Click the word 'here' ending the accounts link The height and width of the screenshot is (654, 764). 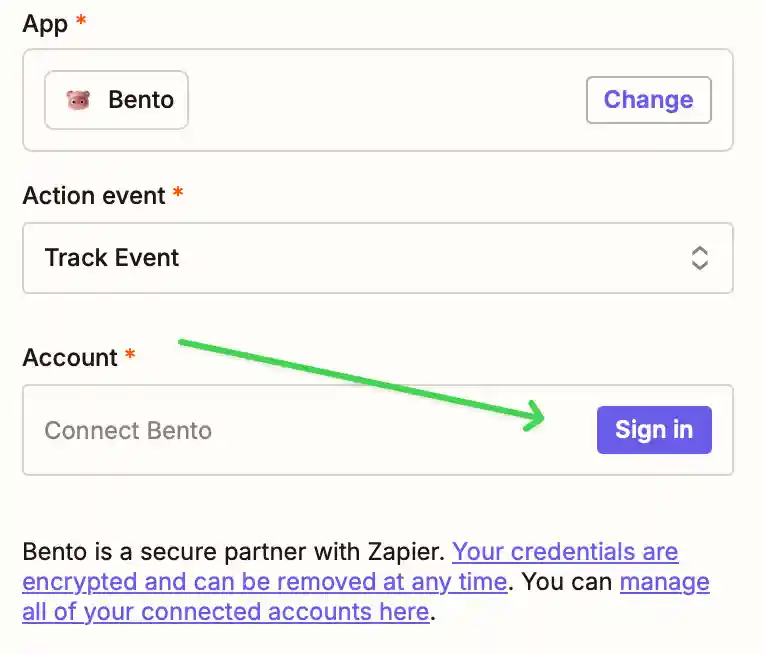(x=402, y=612)
